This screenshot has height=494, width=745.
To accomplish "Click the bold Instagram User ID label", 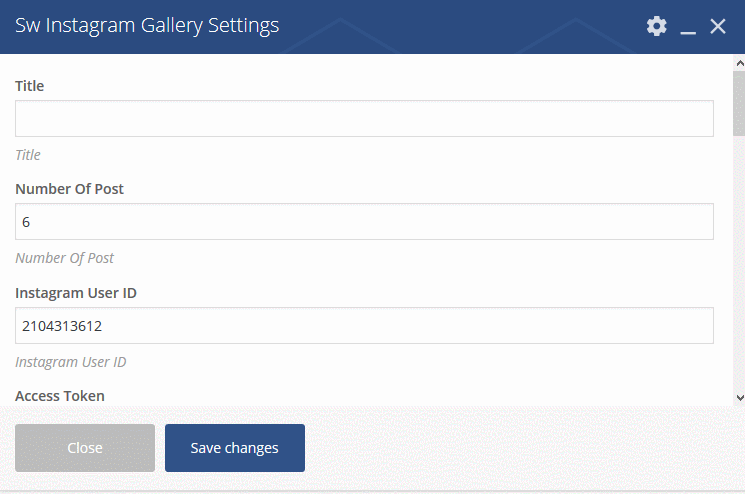I will coord(76,293).
